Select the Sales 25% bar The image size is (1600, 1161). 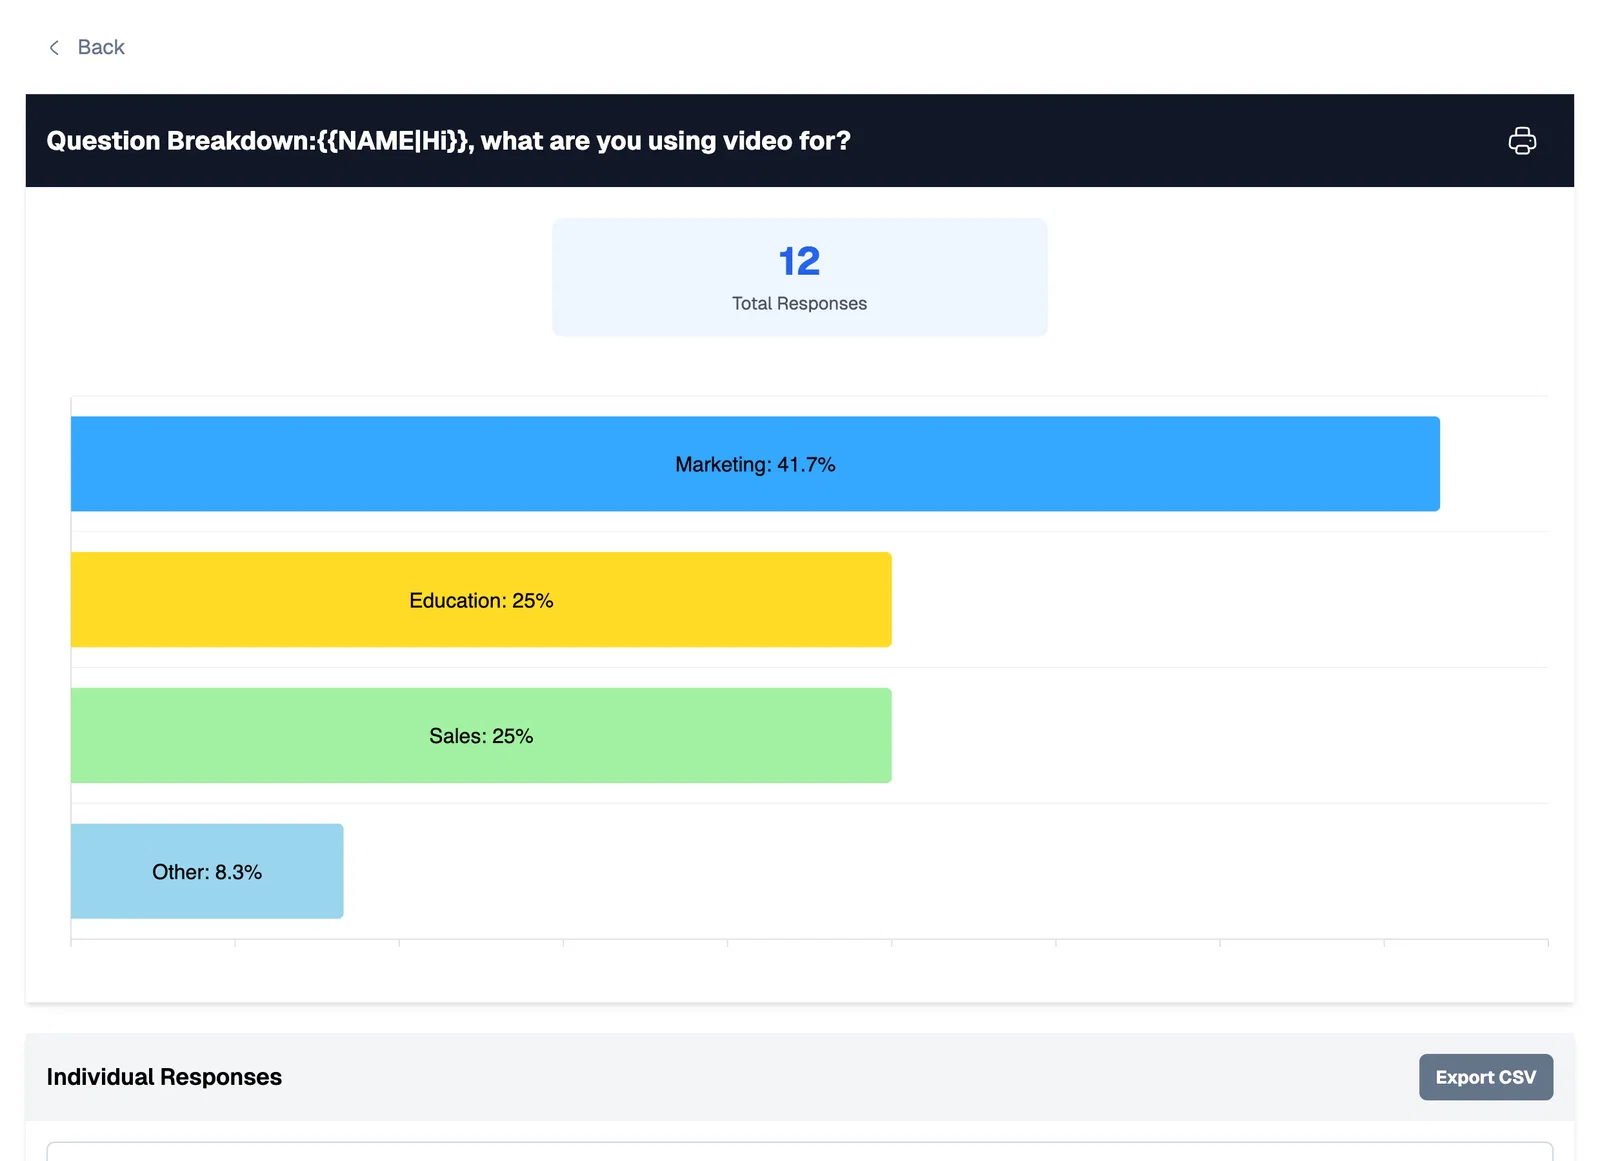click(x=481, y=736)
